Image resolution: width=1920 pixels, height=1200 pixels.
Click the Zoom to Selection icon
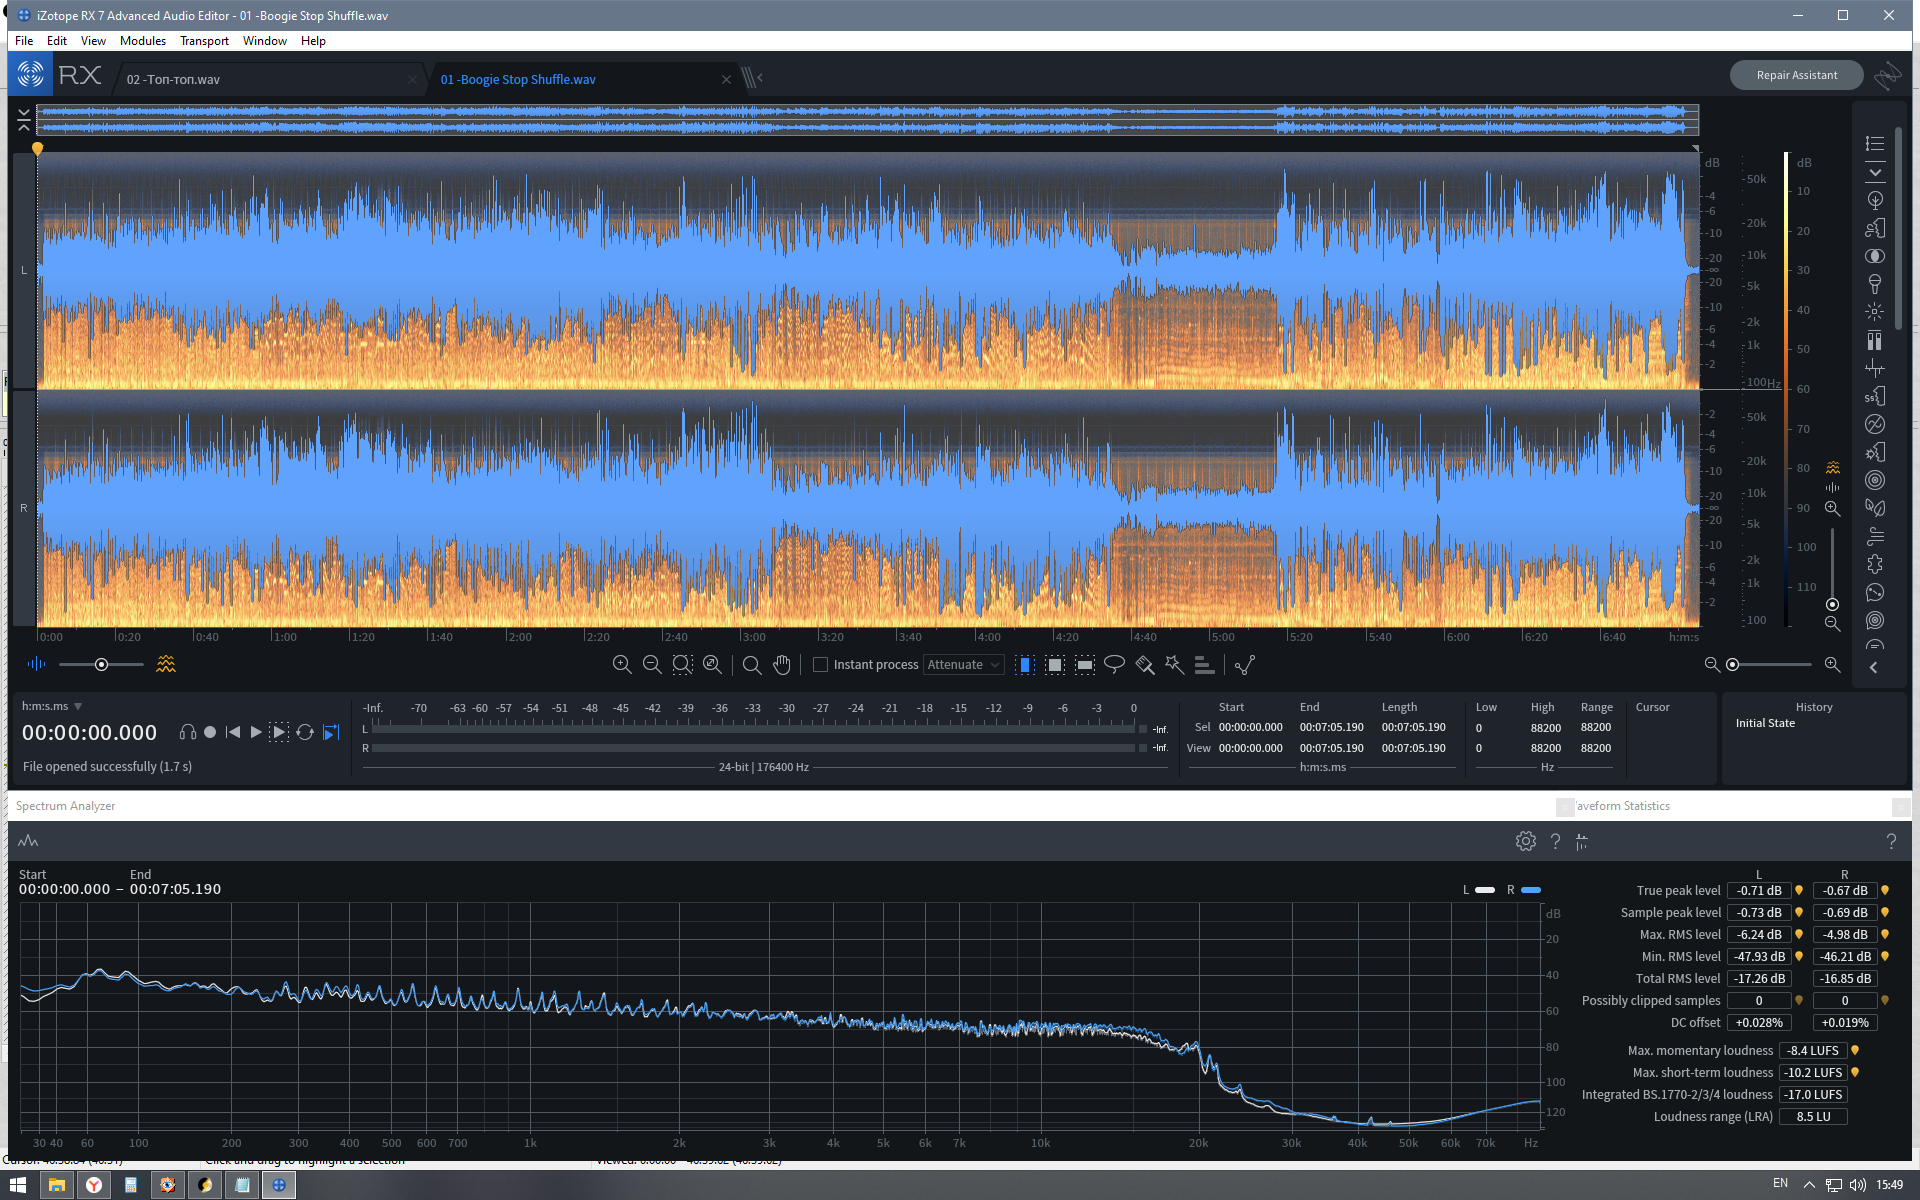[x=682, y=664]
